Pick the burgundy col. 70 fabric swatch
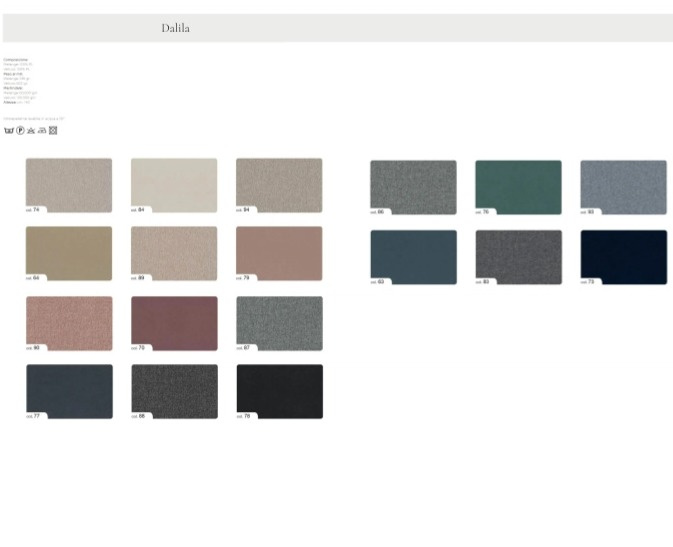This screenshot has width=673, height=547. tap(174, 322)
